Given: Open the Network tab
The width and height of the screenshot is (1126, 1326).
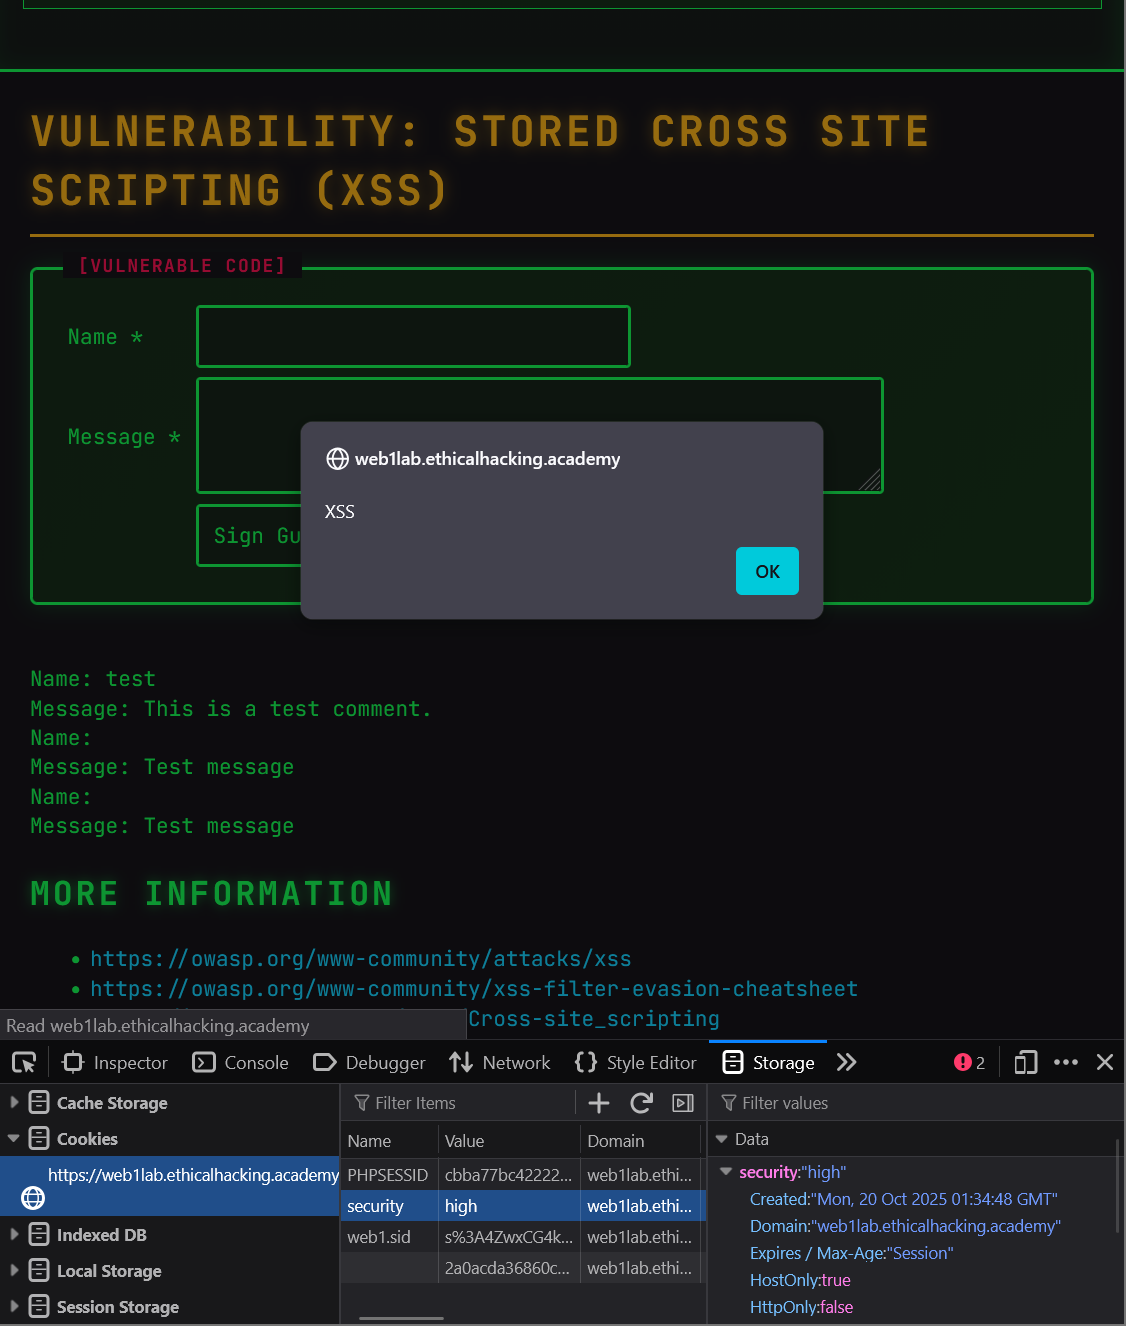Looking at the screenshot, I should click(x=500, y=1062).
